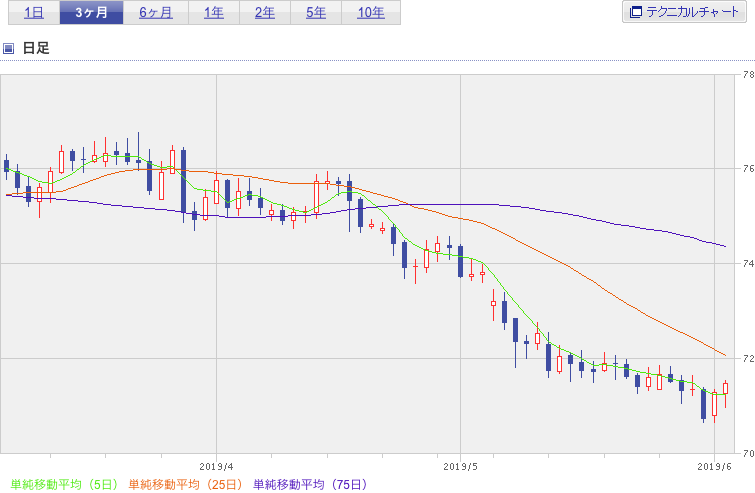Screen dimensions: 755x493
Task: Click the 単純移動平均（25日） legend label
Action: tap(185, 484)
